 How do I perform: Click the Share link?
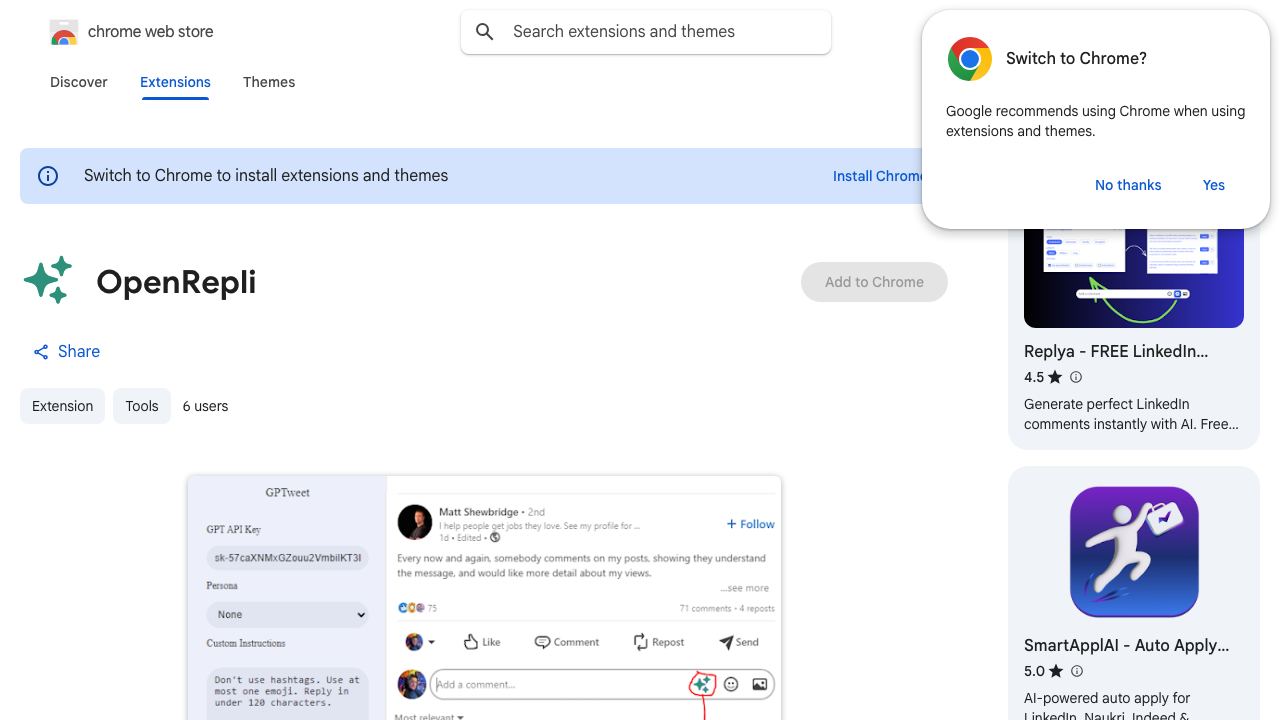pyautogui.click(x=66, y=352)
